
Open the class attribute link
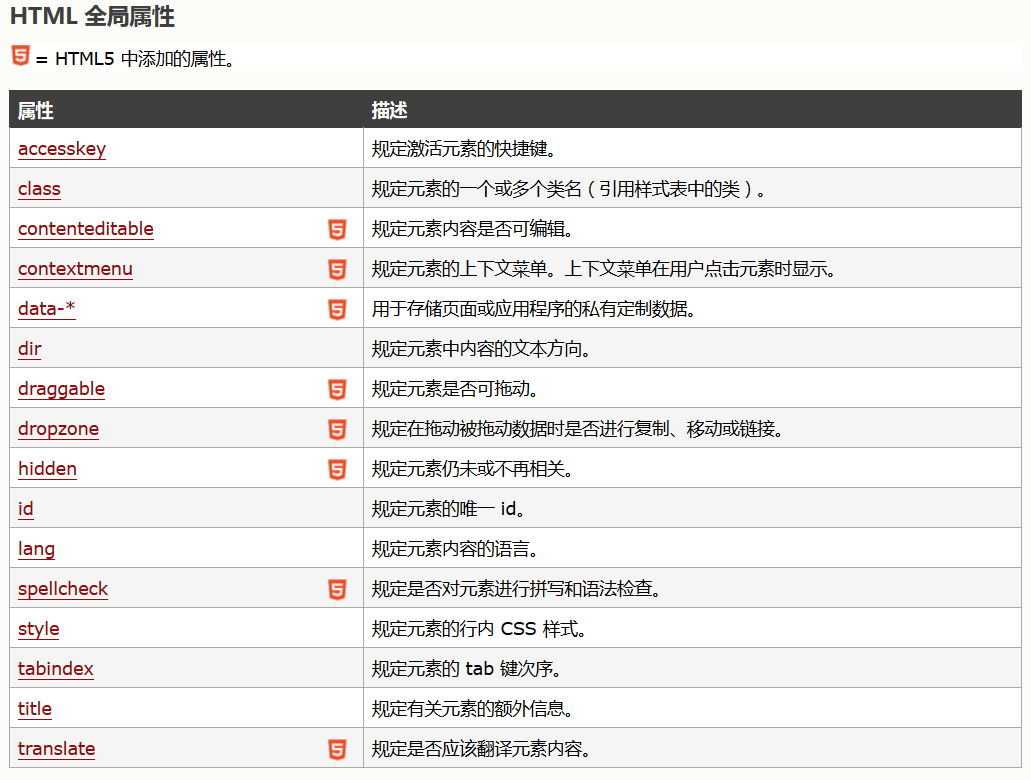[39, 189]
